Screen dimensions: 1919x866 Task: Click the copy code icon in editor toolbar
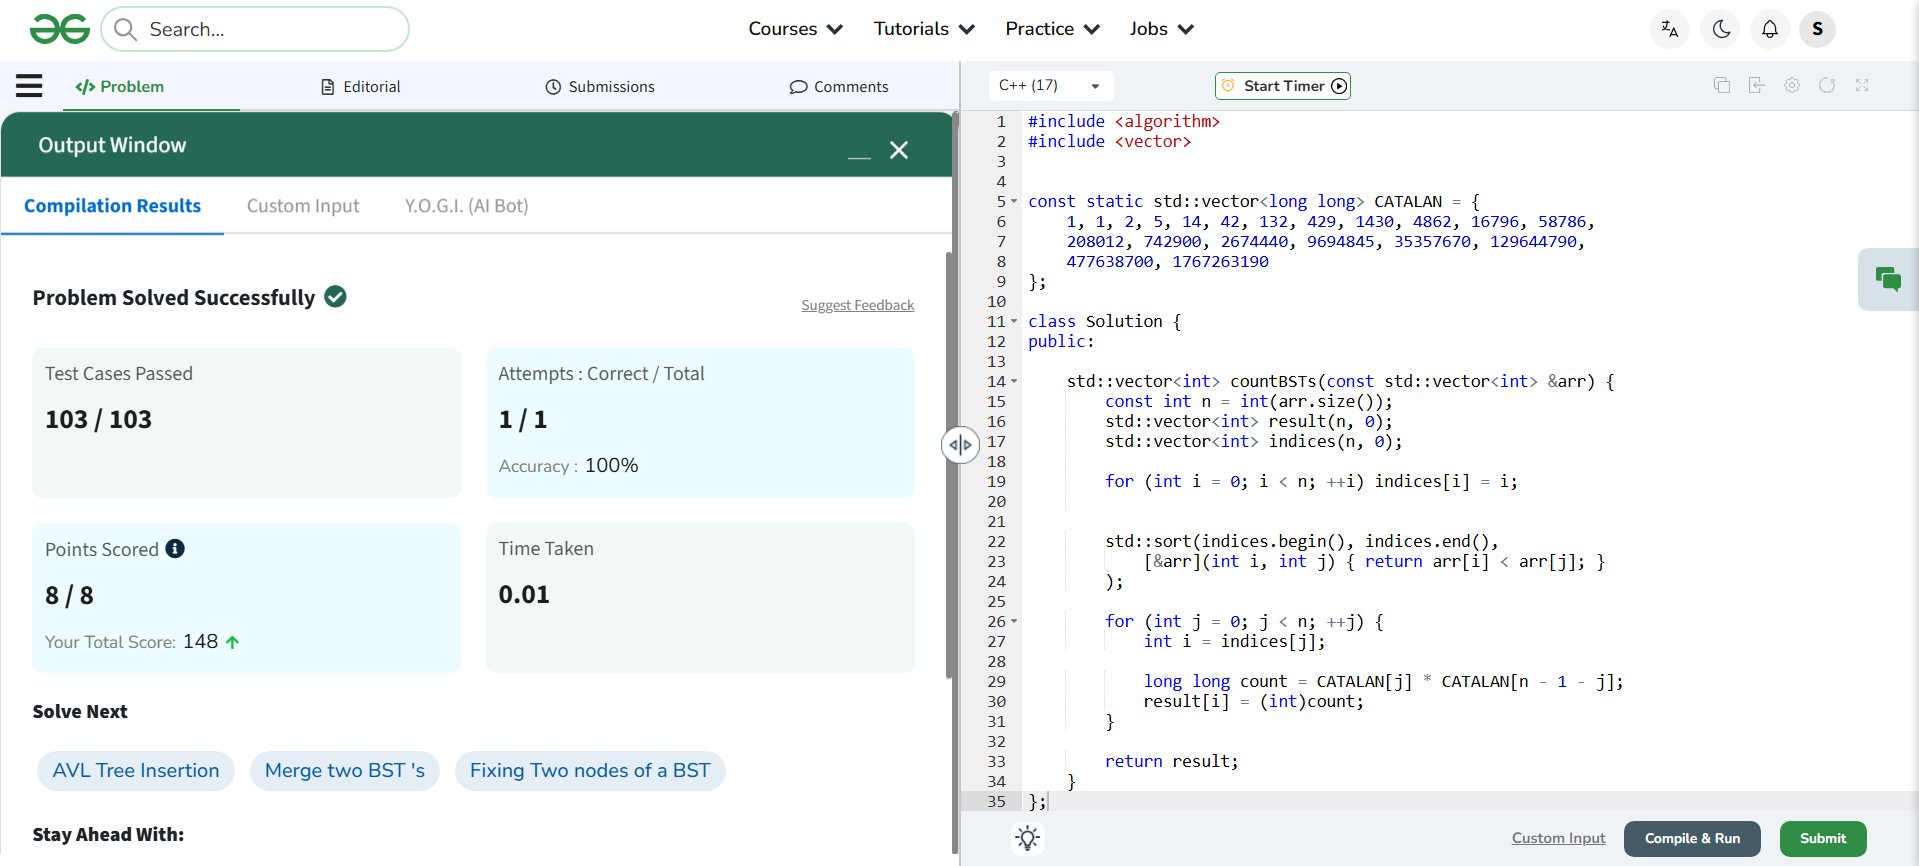1721,86
